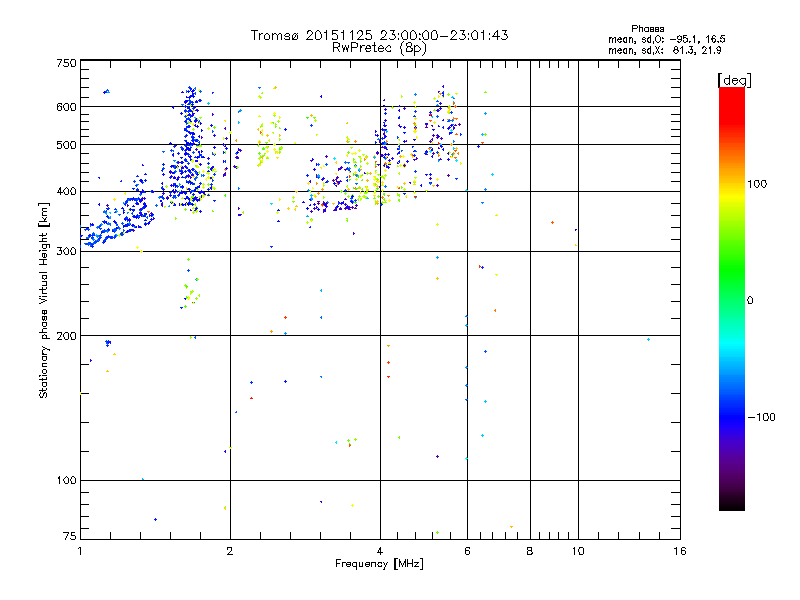The image size is (800, 600).
Task: Click the x-axis tick label '2'
Action: coord(230,551)
